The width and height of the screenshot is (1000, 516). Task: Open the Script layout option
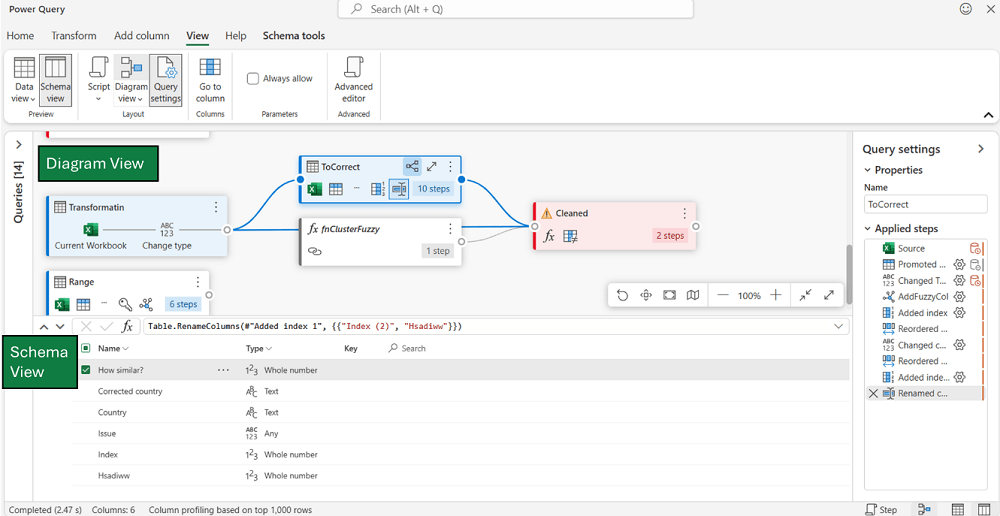point(99,80)
